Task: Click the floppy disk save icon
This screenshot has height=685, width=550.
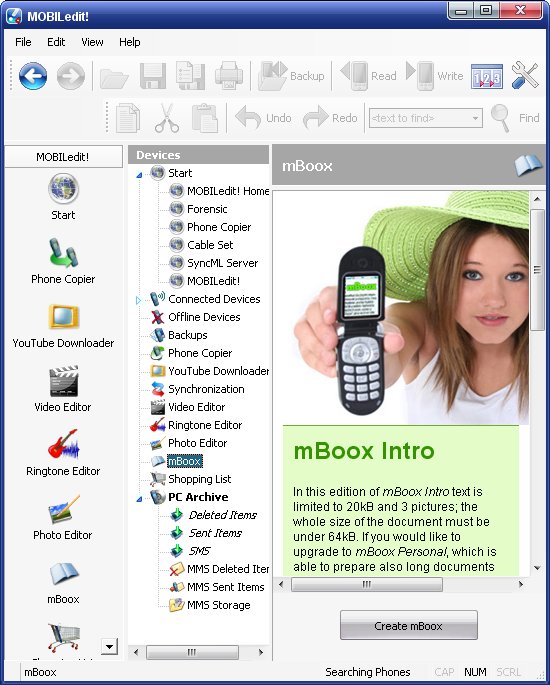Action: click(x=153, y=76)
